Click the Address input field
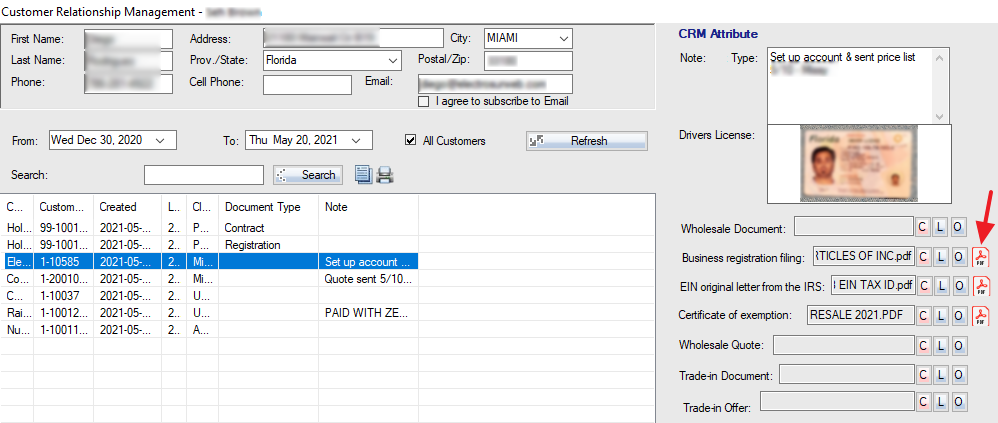 [353, 38]
